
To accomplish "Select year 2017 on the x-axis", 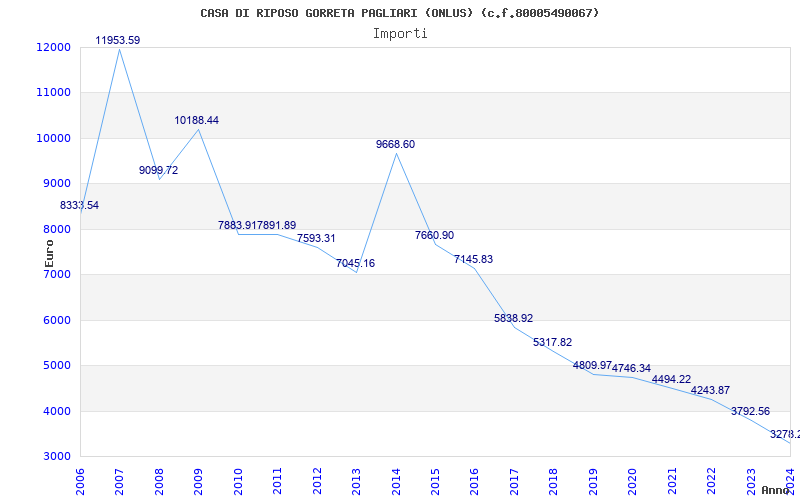I will [x=514, y=481].
